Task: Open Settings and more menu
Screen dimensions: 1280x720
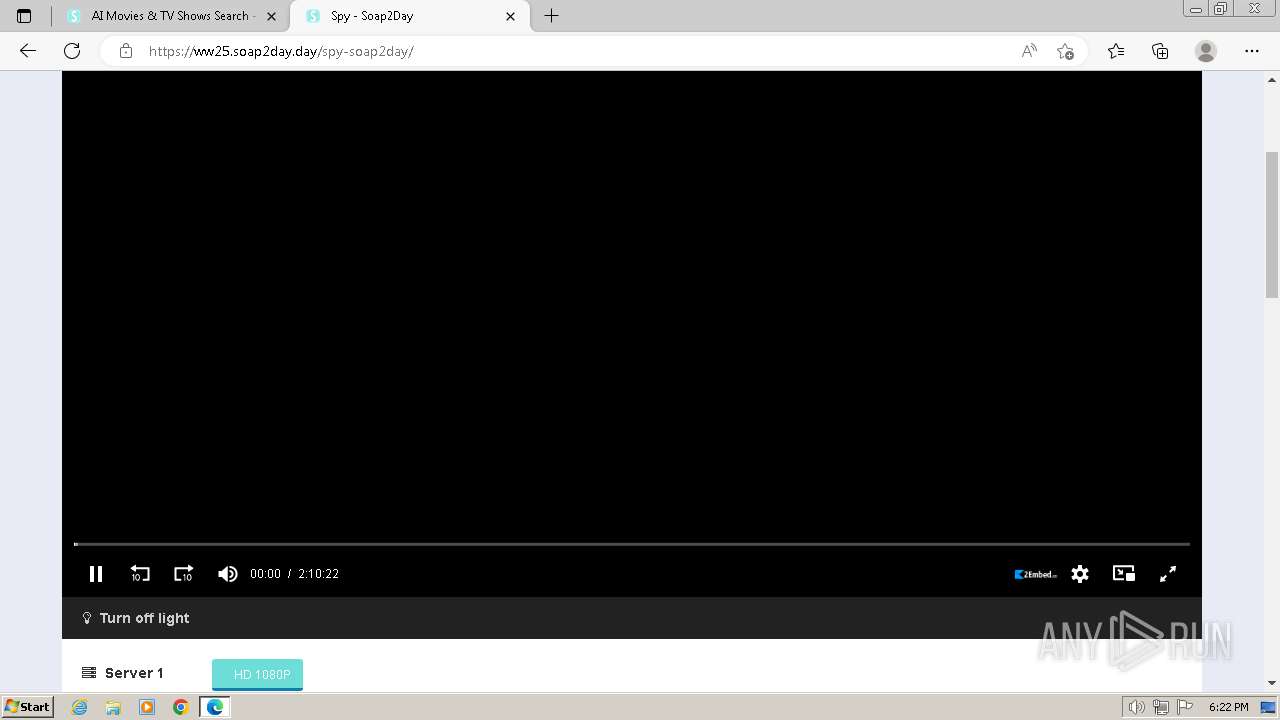Action: 1252,51
